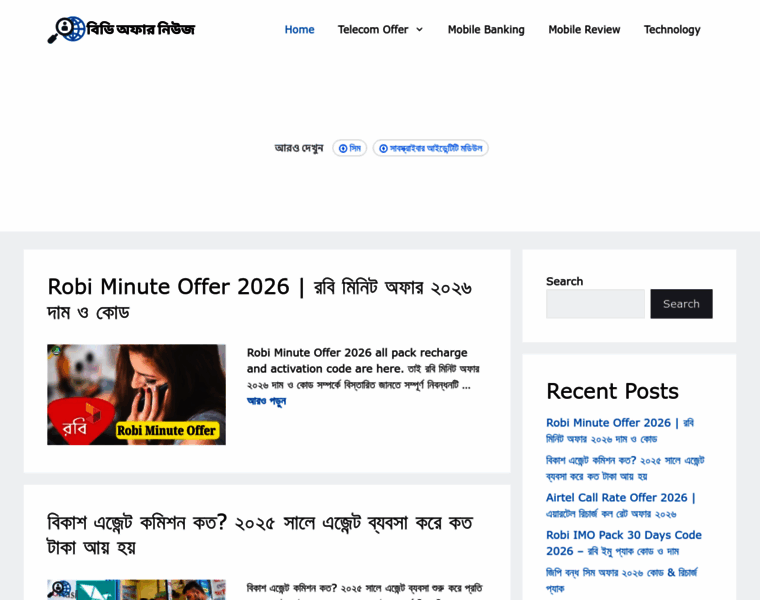Open the Home menu item

299,30
